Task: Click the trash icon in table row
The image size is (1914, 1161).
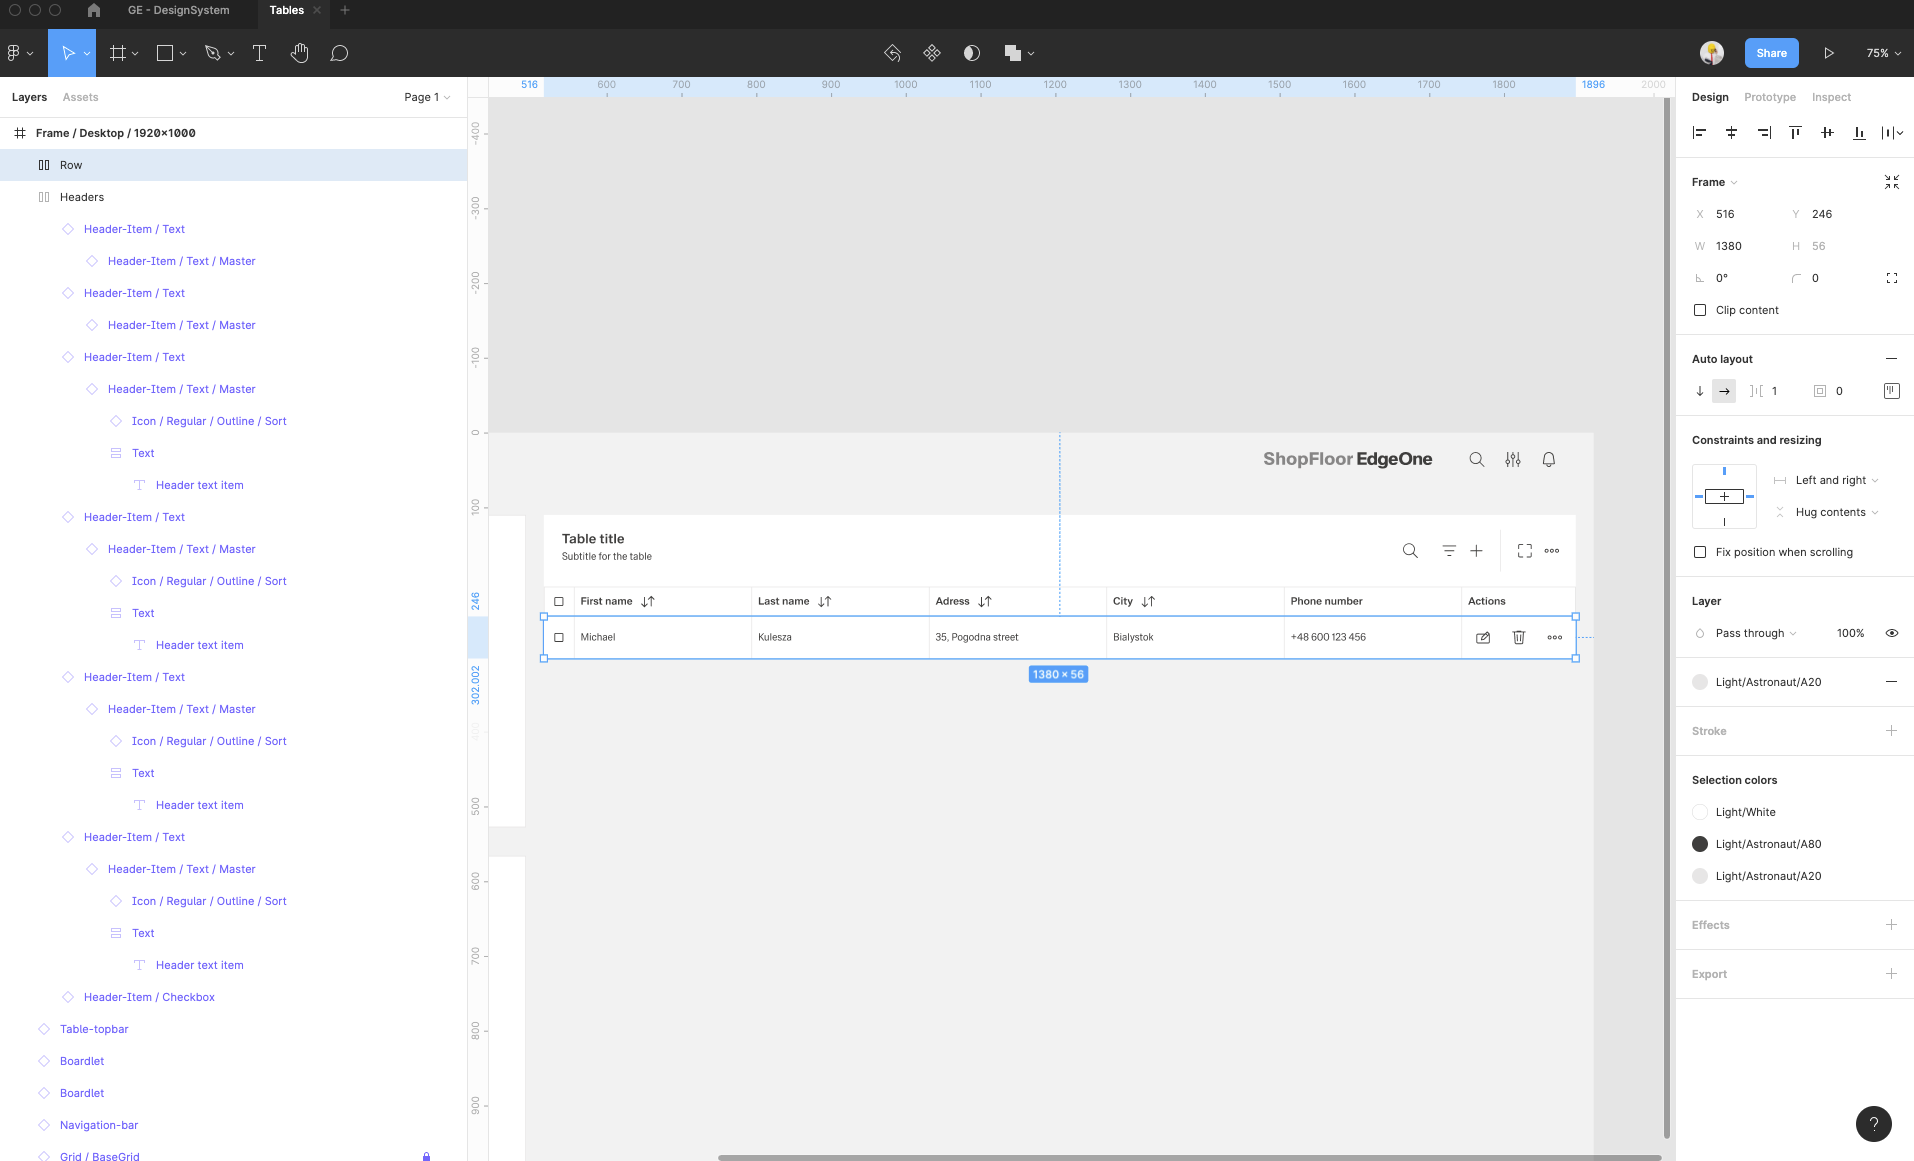Action: 1518,637
